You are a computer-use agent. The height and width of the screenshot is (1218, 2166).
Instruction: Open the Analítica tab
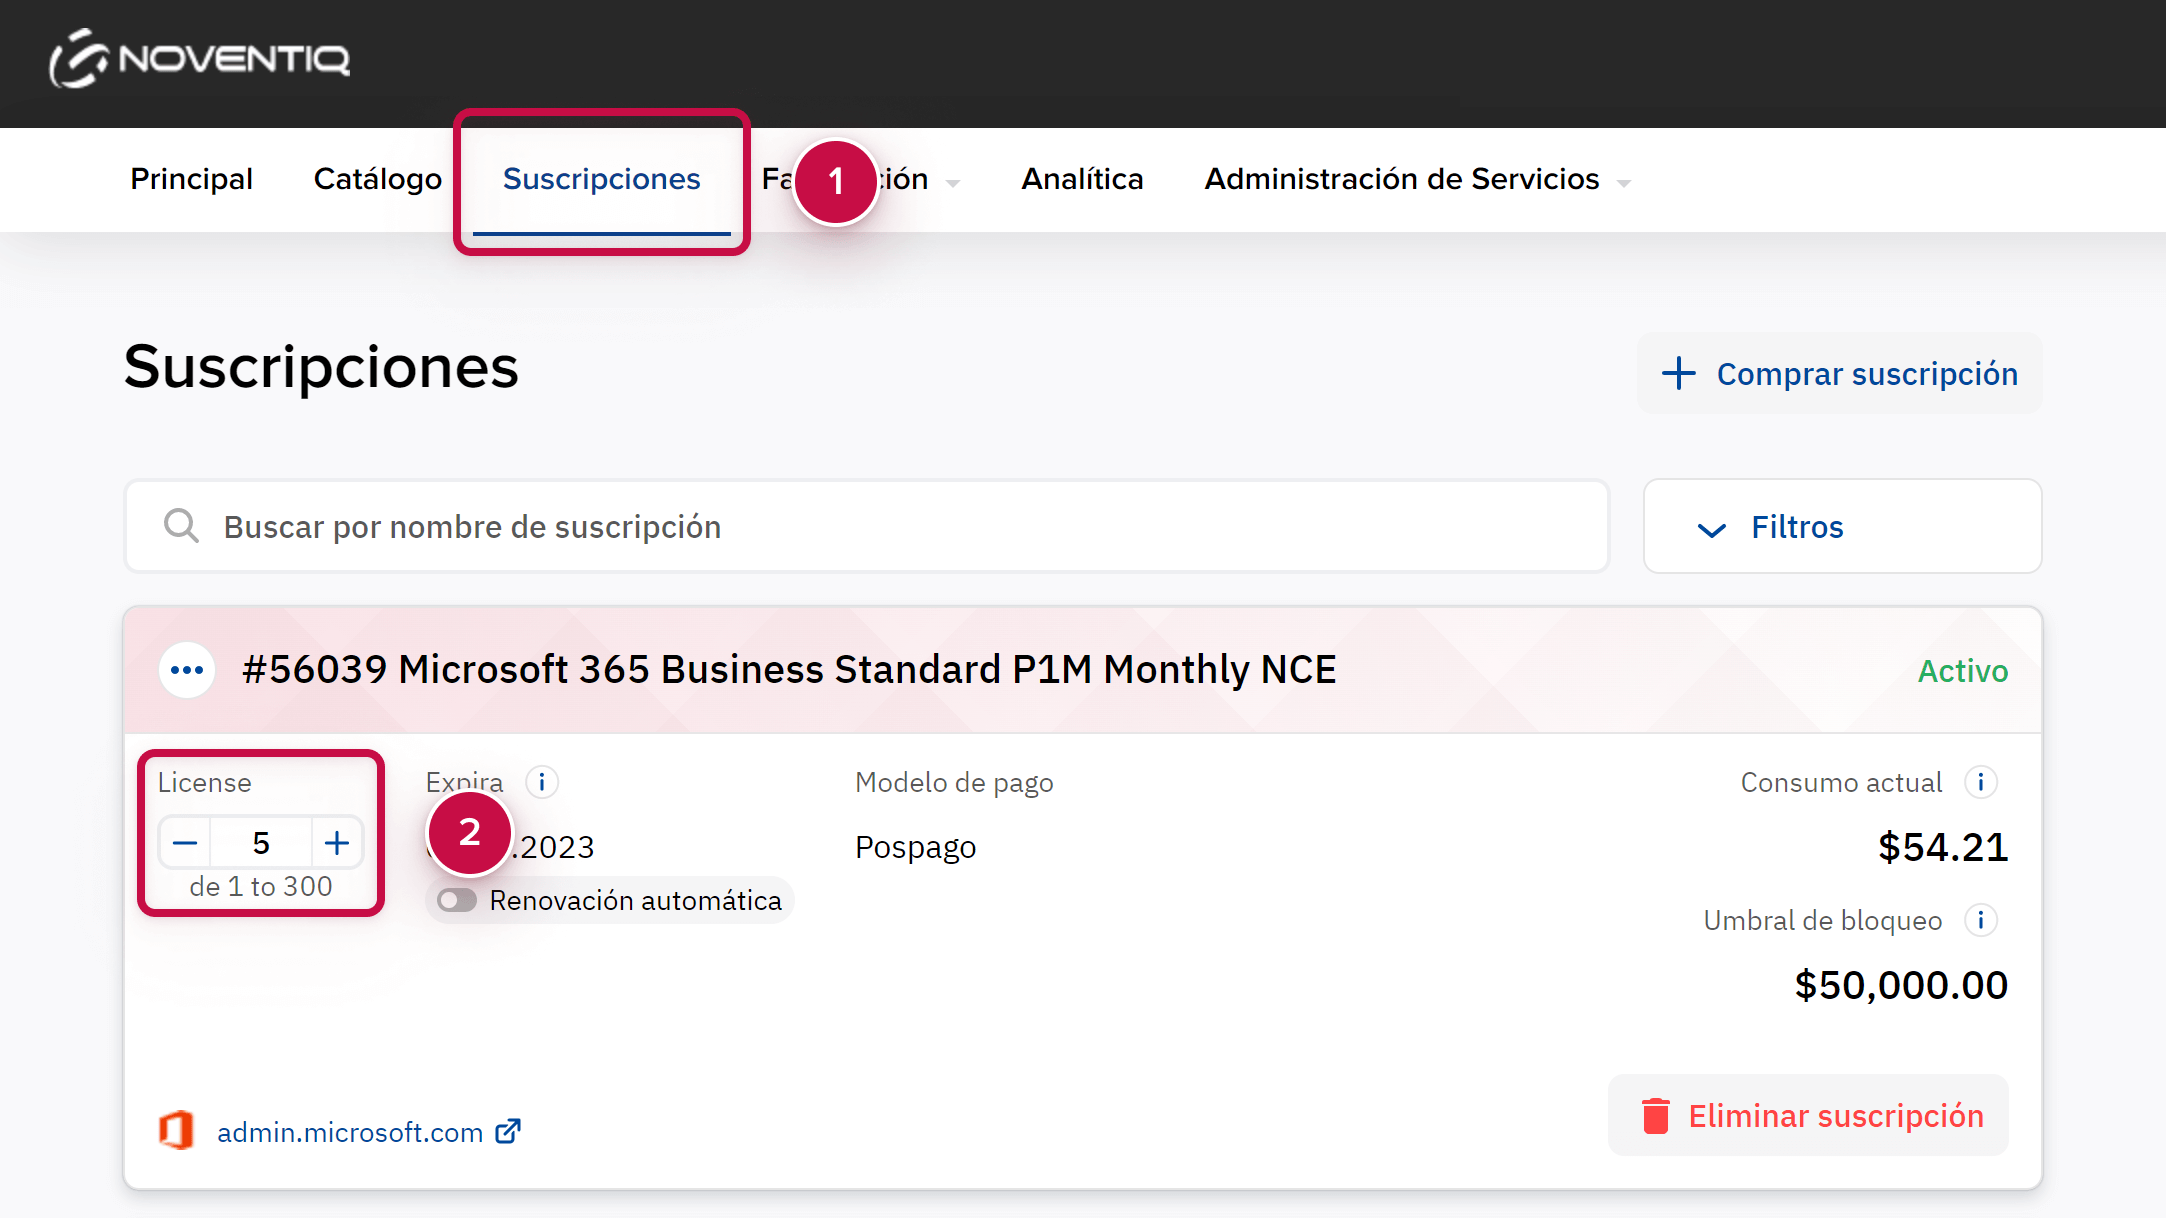(x=1082, y=179)
